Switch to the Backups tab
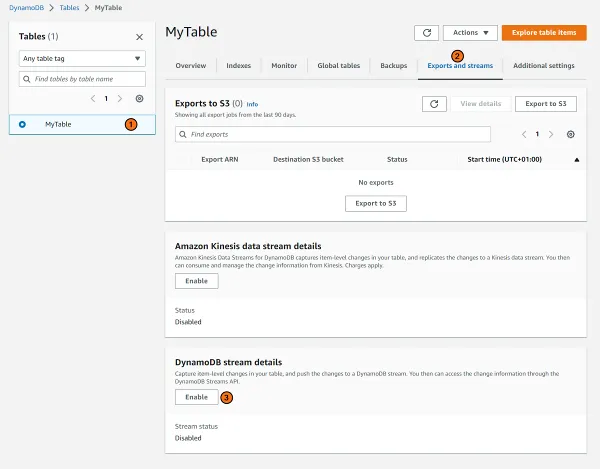 coord(393,66)
